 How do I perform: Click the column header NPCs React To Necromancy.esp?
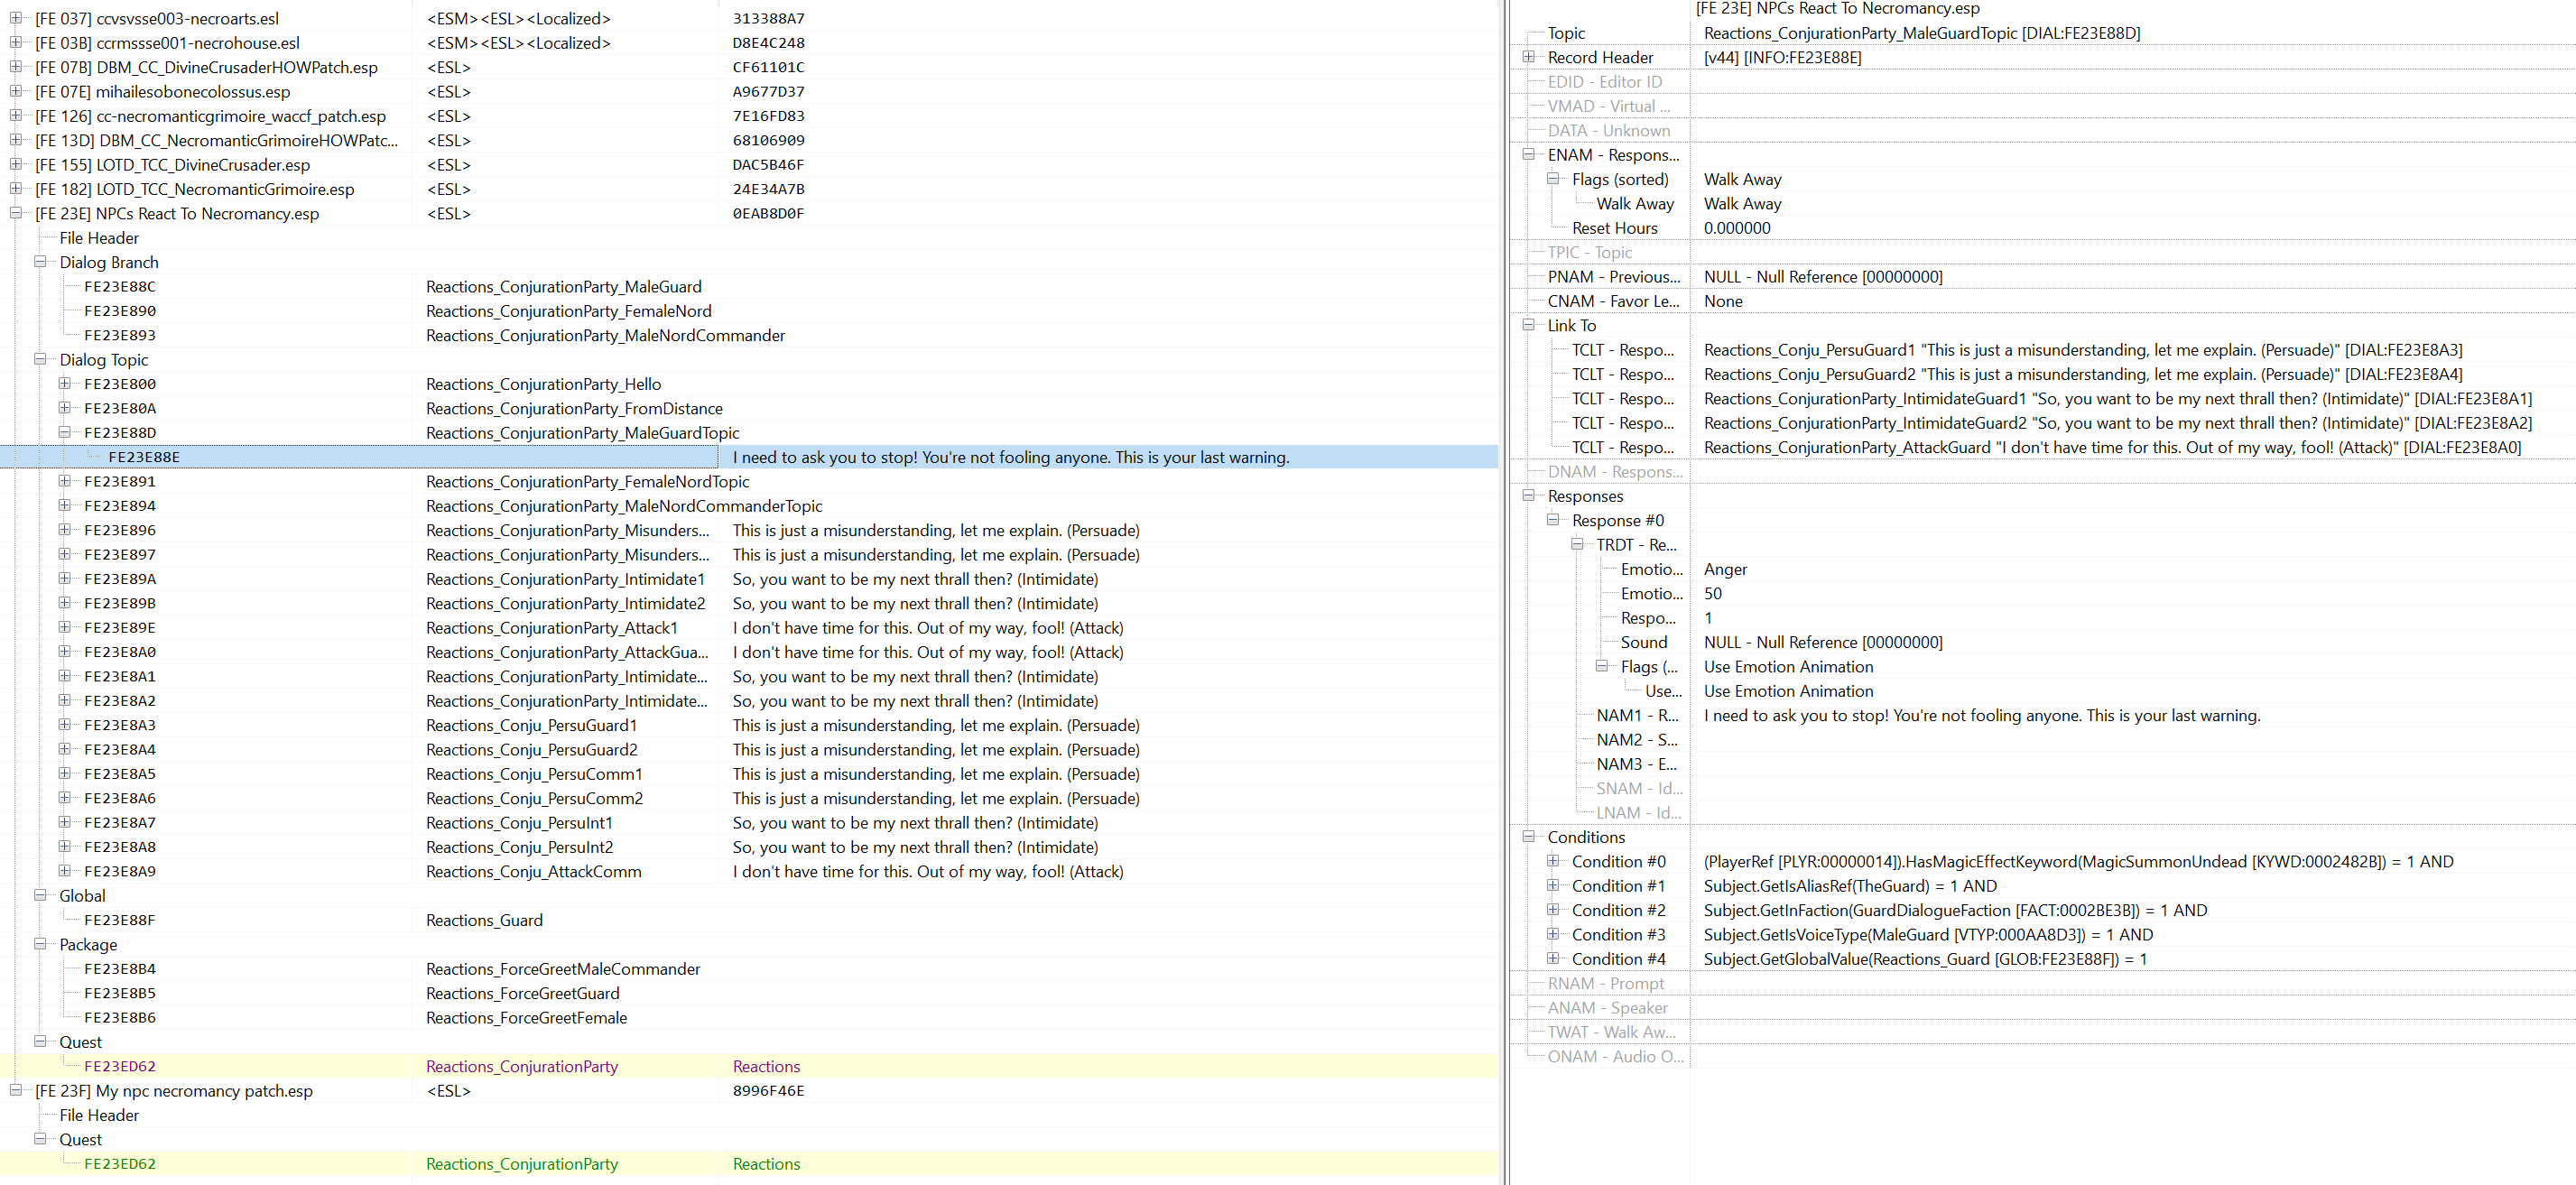click(x=1838, y=9)
